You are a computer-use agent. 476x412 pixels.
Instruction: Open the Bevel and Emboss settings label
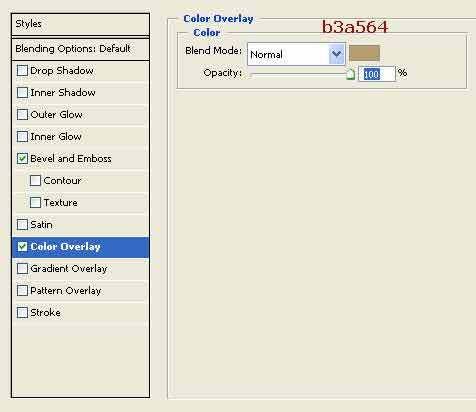(x=71, y=159)
